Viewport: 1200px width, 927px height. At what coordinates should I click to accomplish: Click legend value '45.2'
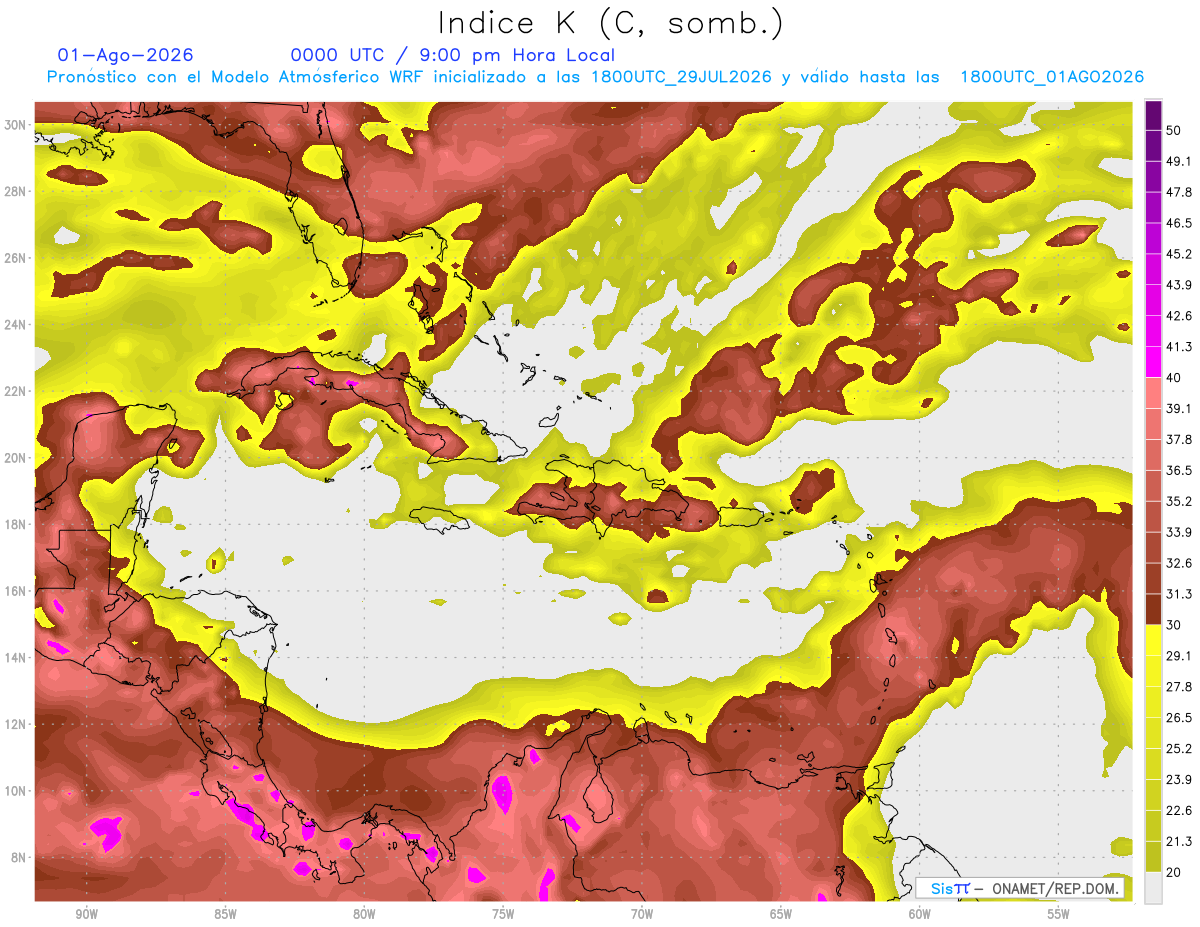click(1178, 253)
